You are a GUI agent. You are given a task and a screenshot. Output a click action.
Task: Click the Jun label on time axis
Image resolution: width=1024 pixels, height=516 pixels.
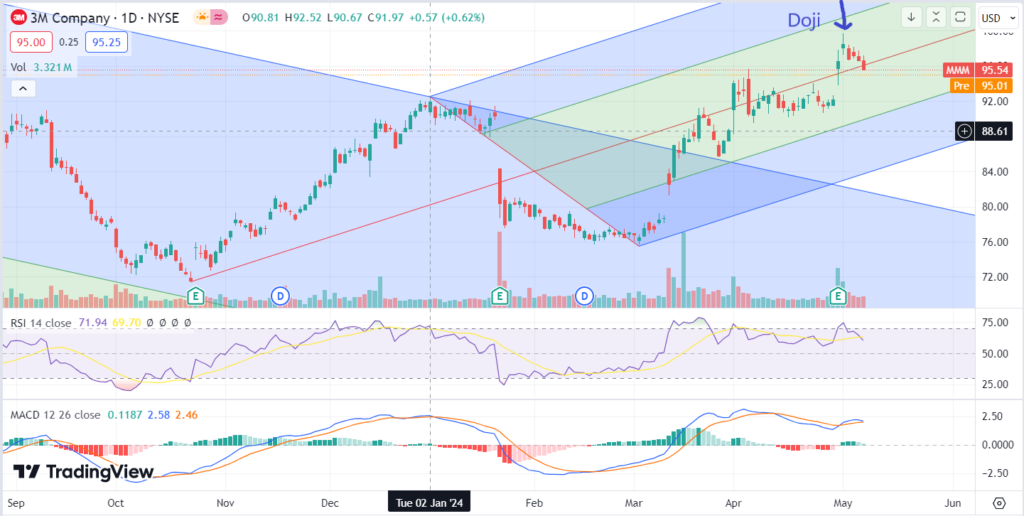tap(953, 504)
